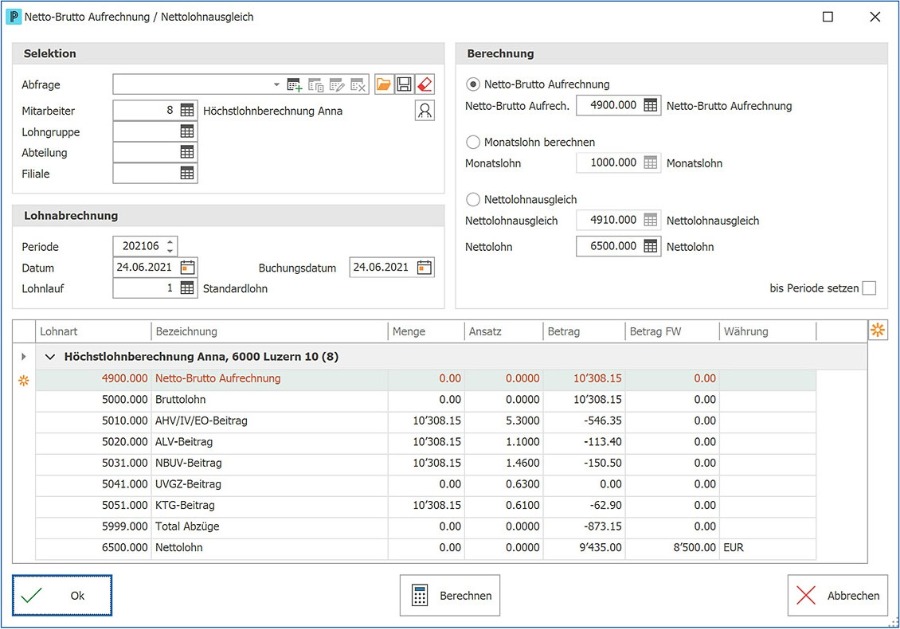Click the red Netto-Brutto Aufrechnung row label
This screenshot has width=900, height=629.
point(218,378)
